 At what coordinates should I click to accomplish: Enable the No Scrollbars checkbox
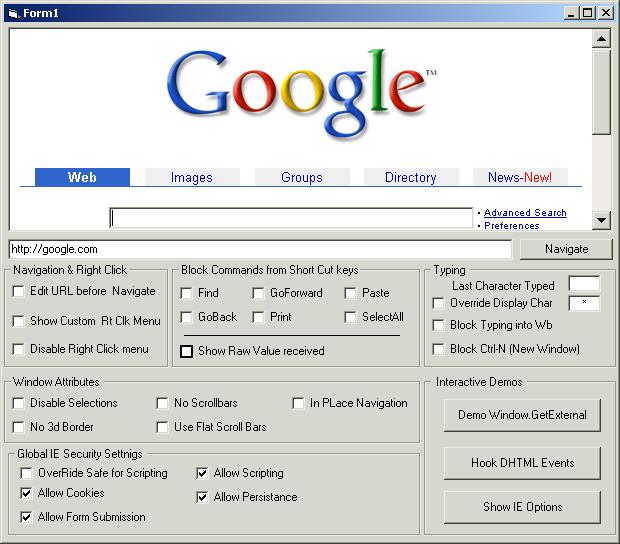[162, 403]
